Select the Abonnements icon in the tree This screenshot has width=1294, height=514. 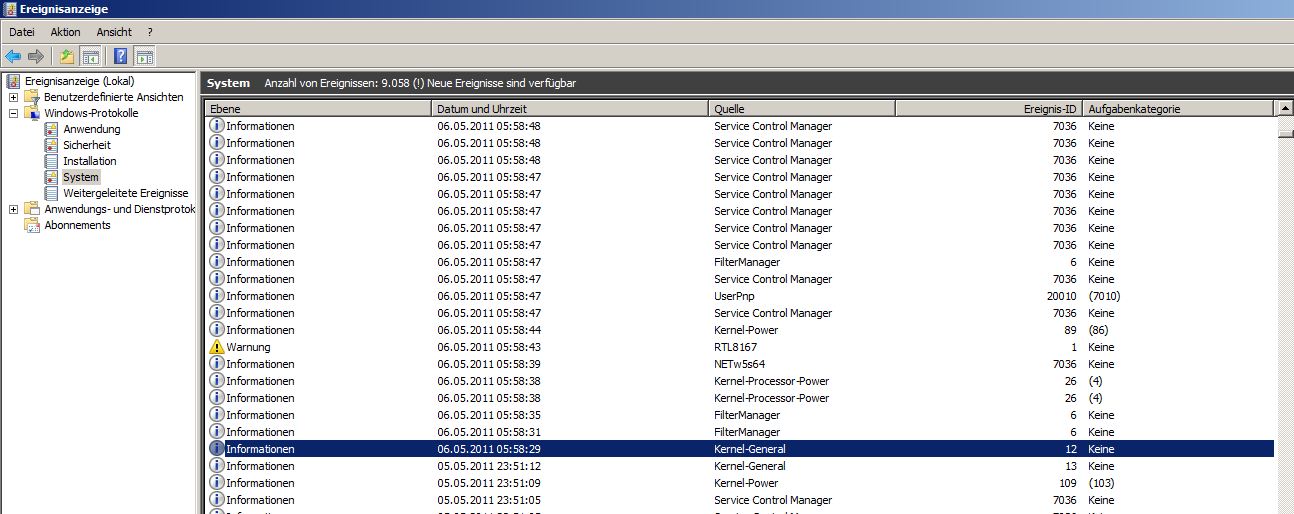[32, 225]
